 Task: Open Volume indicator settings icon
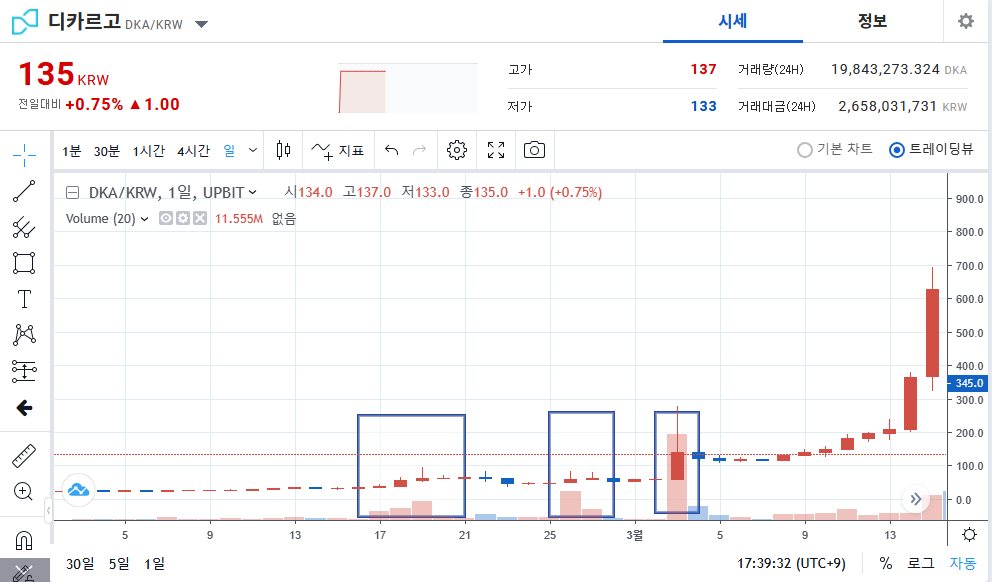[183, 218]
